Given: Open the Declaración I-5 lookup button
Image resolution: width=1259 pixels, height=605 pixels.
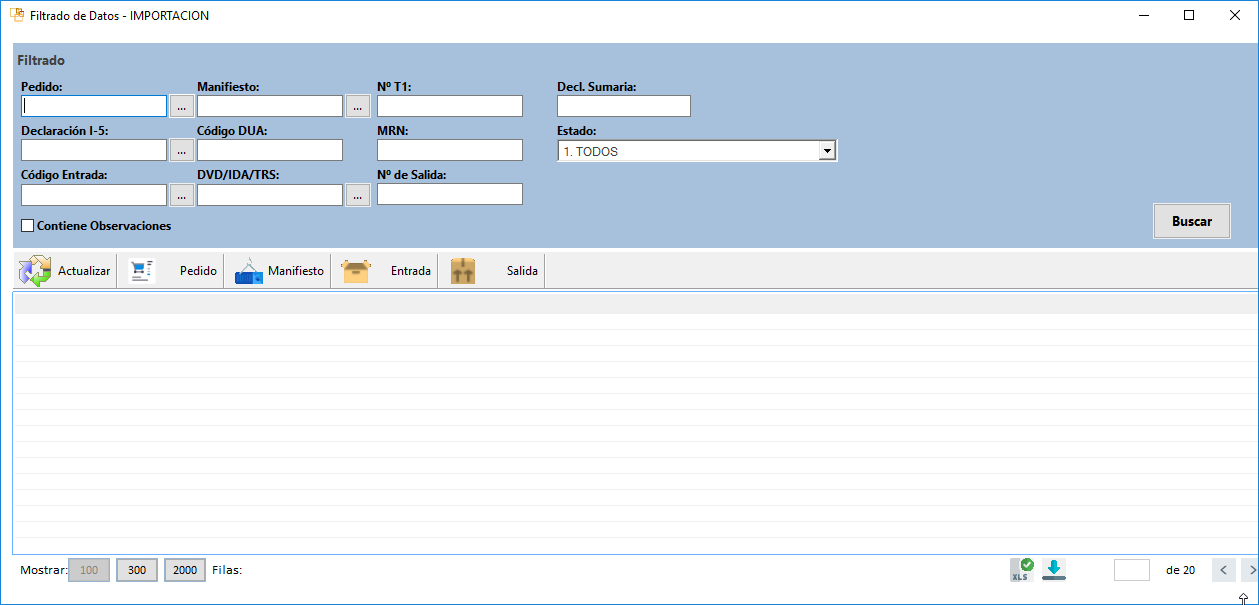Looking at the screenshot, I should 181,151.
